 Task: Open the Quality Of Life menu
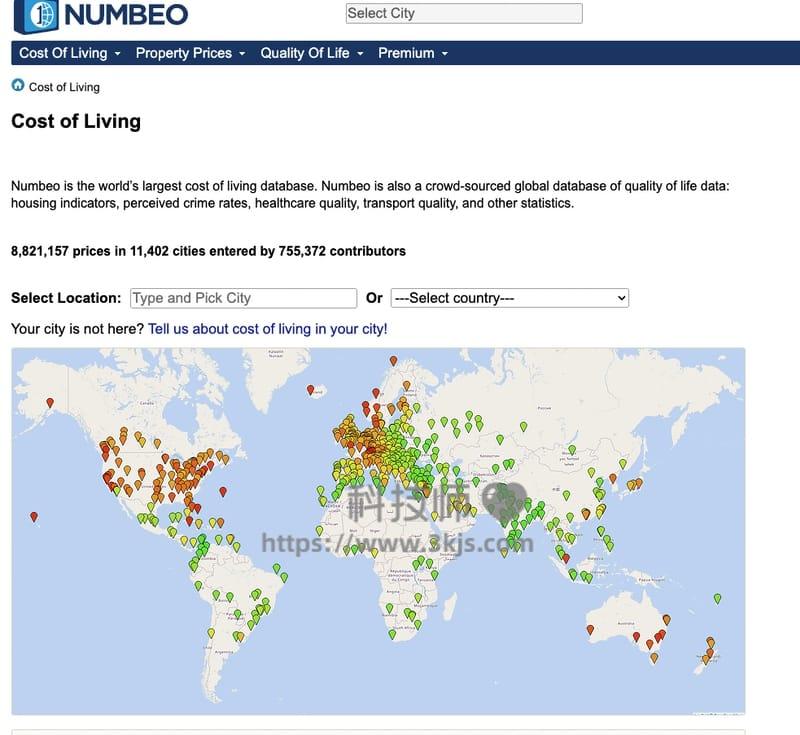pyautogui.click(x=311, y=53)
